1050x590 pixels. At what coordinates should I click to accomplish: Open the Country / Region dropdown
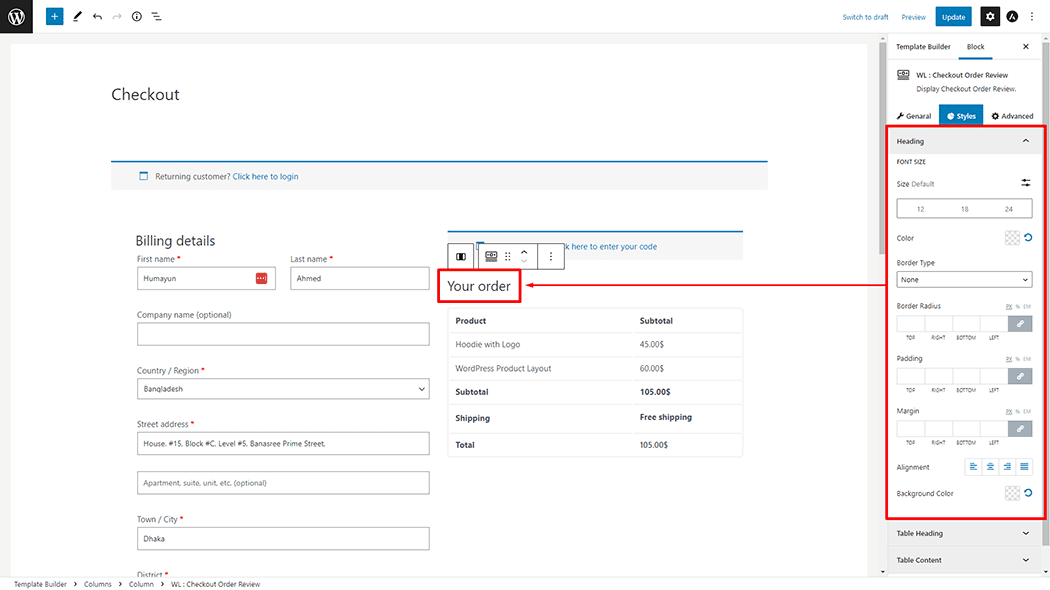(x=283, y=389)
